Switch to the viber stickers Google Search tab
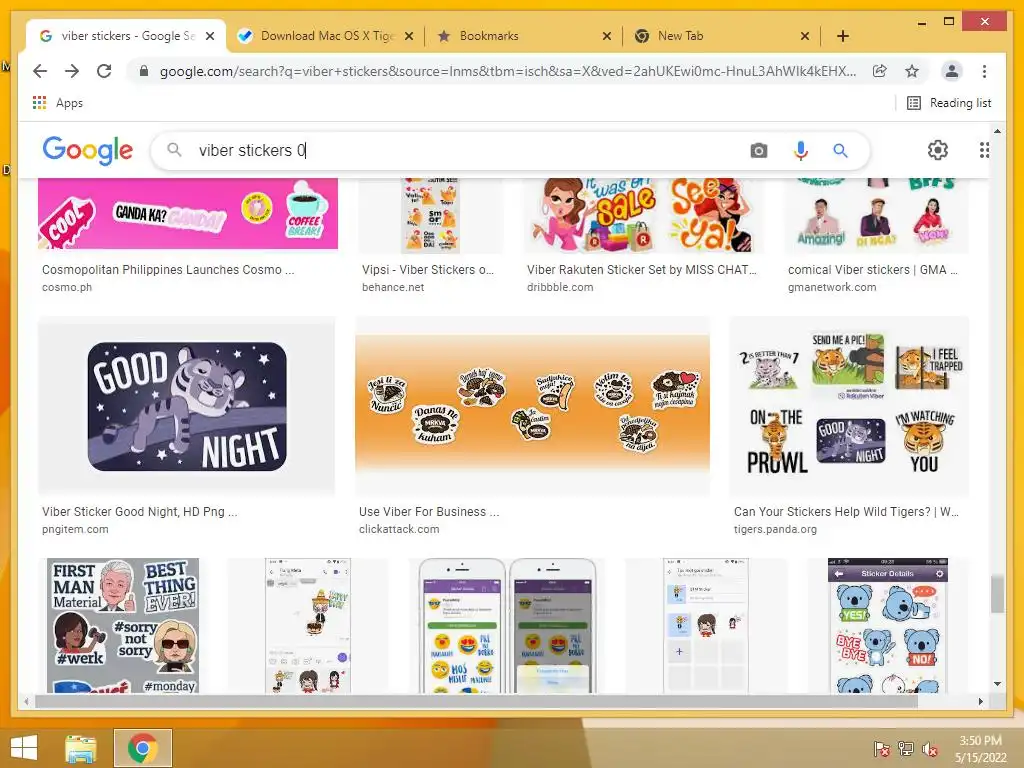1024x768 pixels. coord(126,36)
